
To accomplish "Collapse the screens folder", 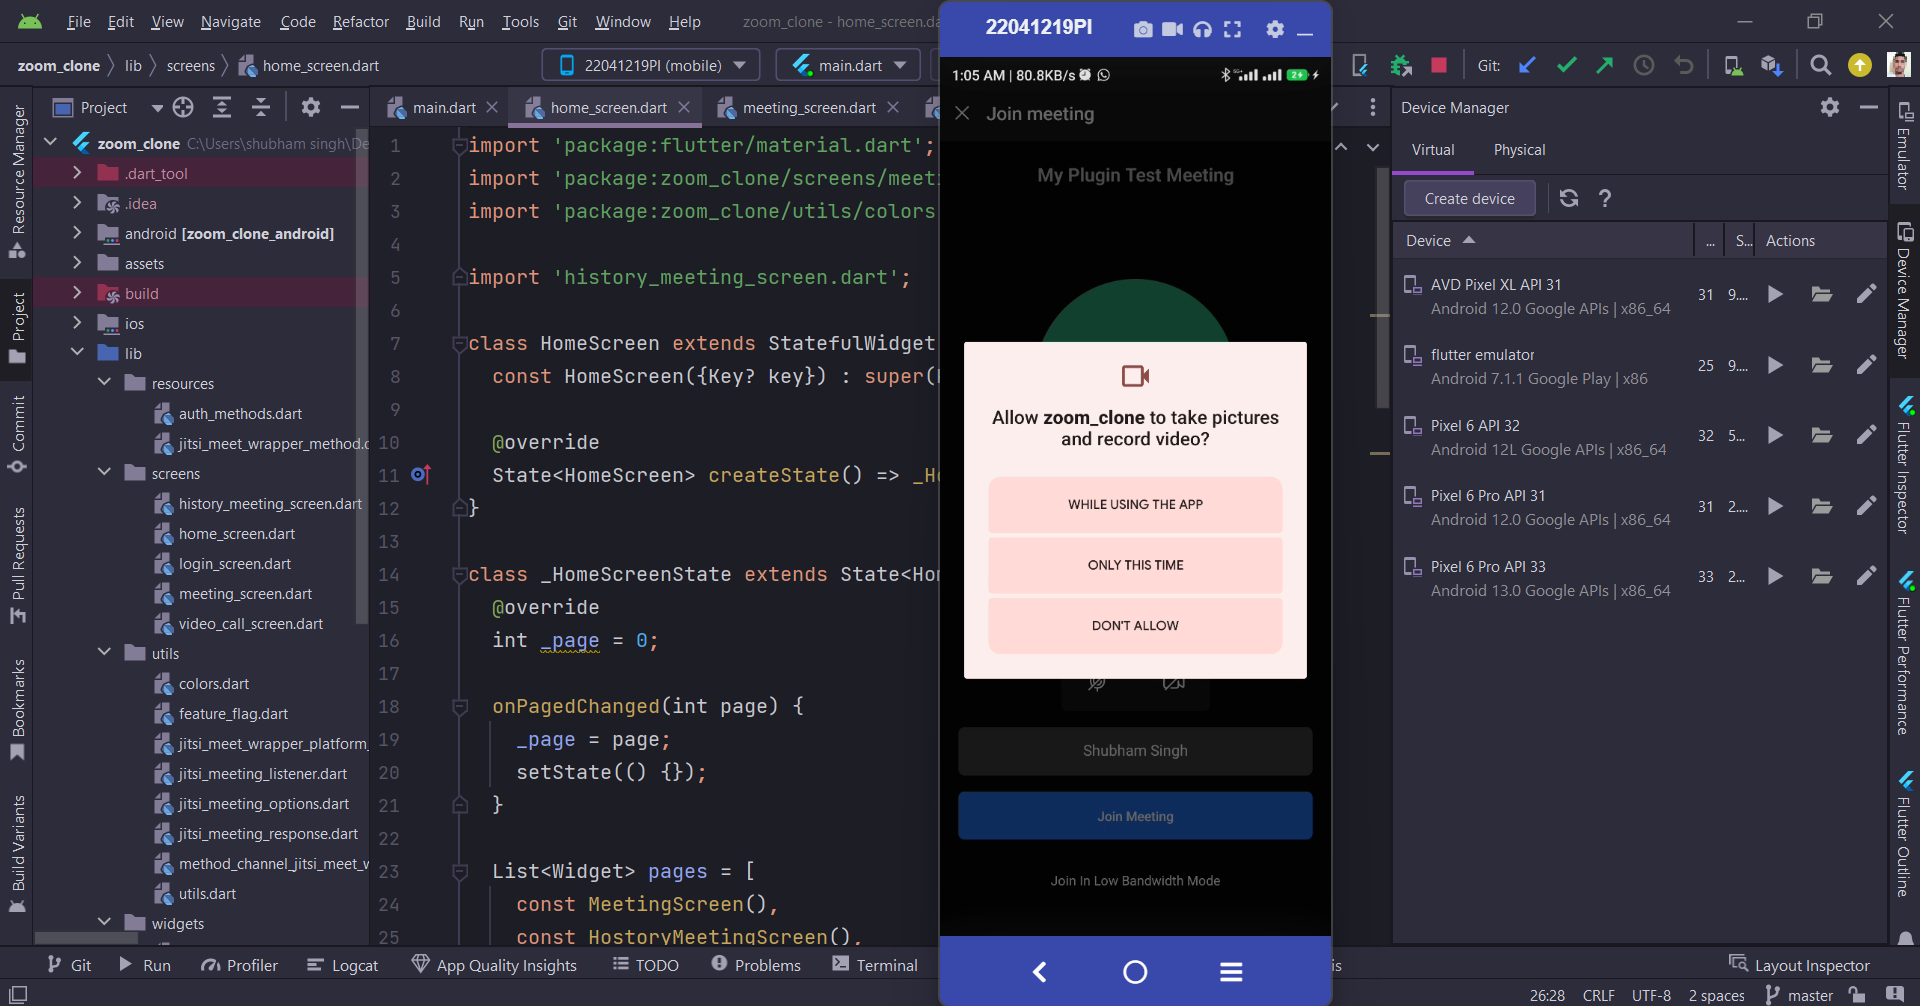I will pyautogui.click(x=104, y=473).
